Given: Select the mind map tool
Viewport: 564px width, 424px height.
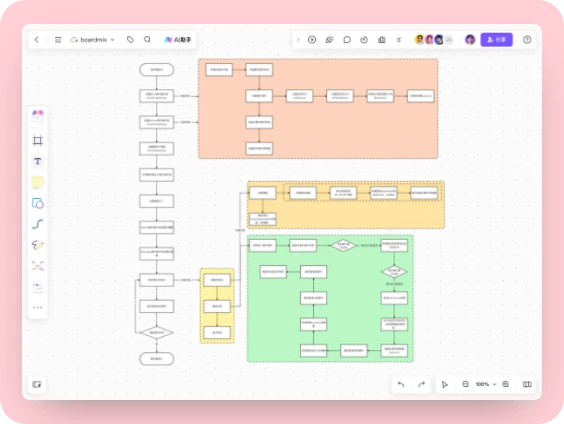Looking at the screenshot, I should point(38,266).
